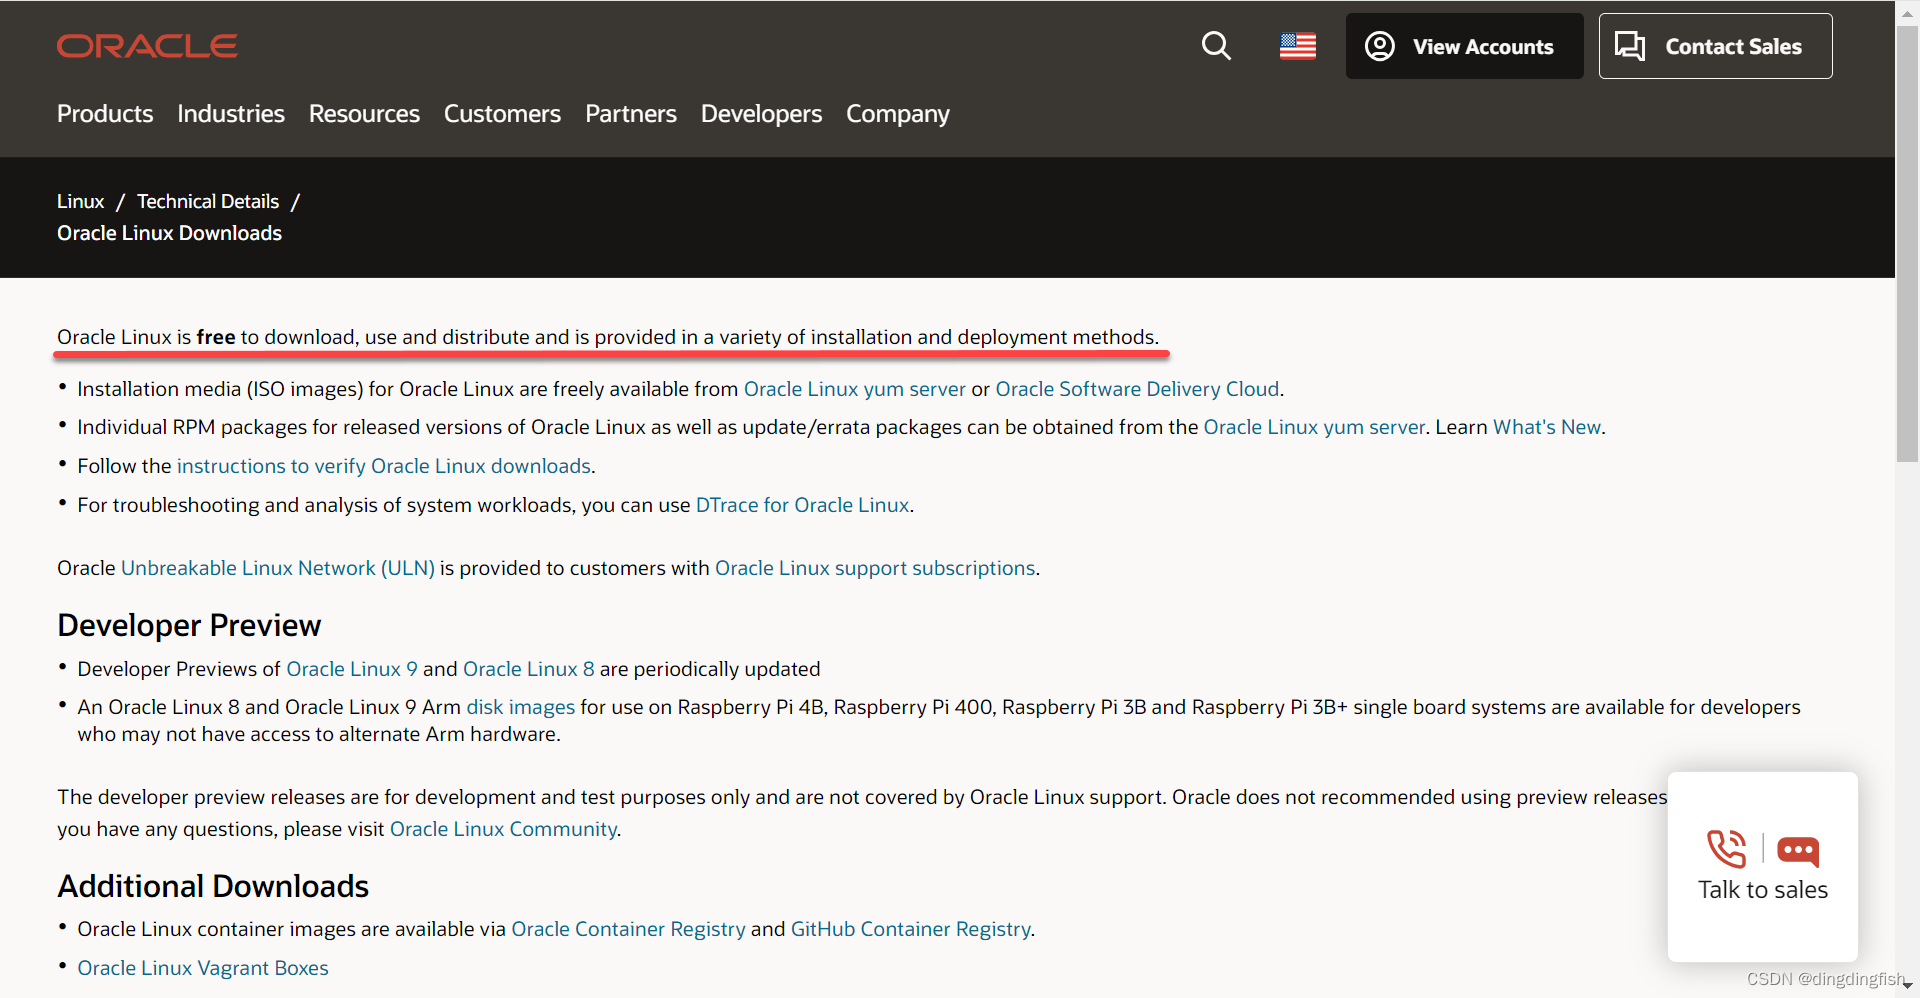Image resolution: width=1920 pixels, height=998 pixels.
Task: Click the phone icon in Talk to sales
Action: click(x=1727, y=849)
